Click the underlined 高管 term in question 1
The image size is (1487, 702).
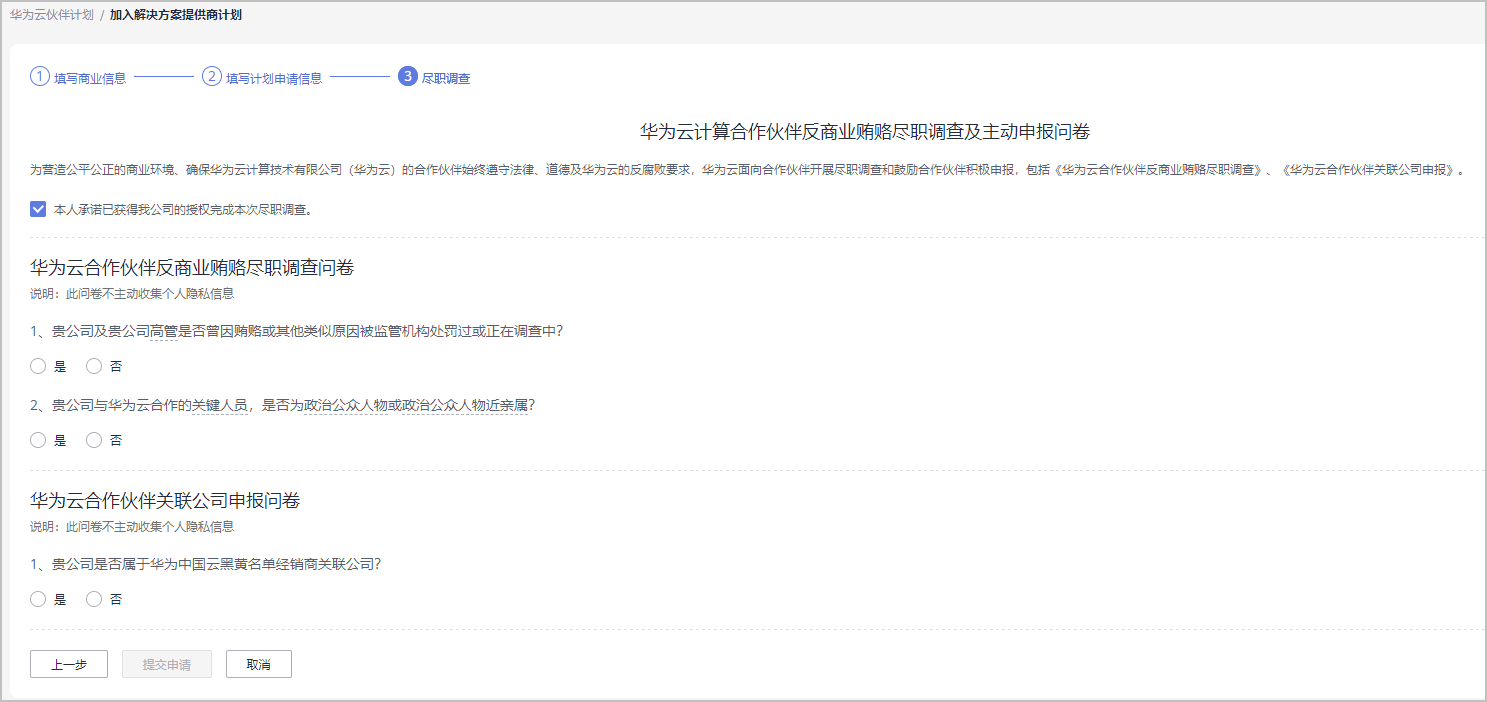[163, 331]
